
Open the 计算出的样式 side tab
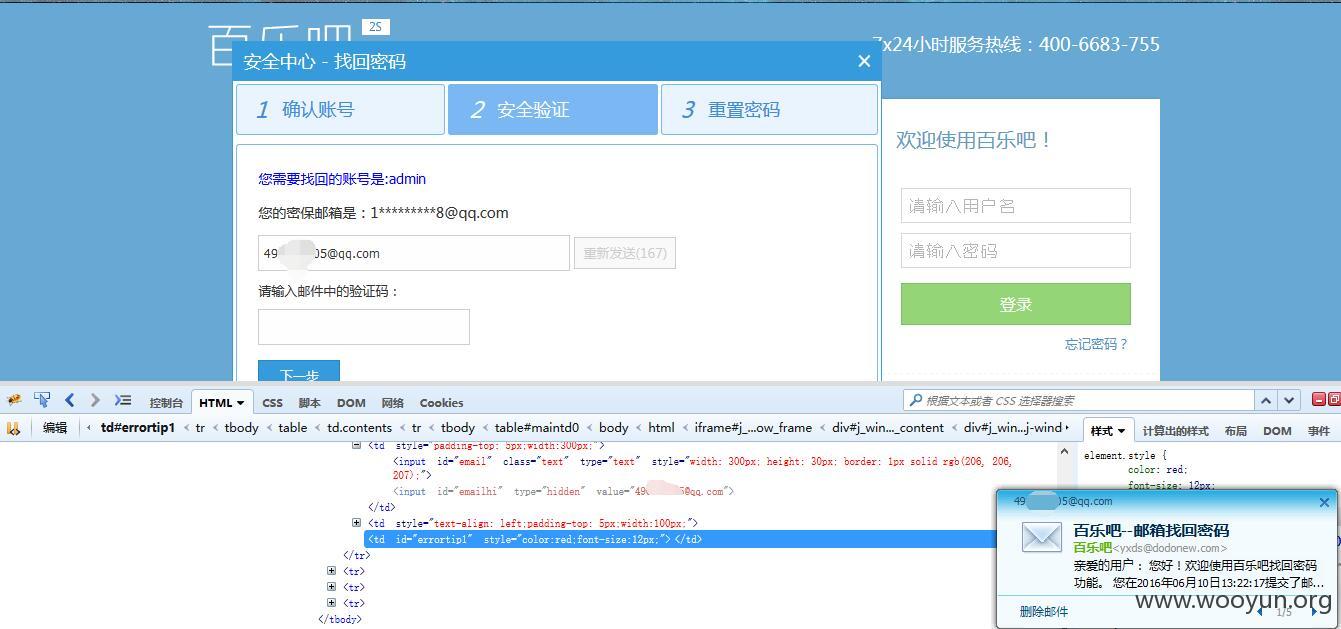(1175, 431)
